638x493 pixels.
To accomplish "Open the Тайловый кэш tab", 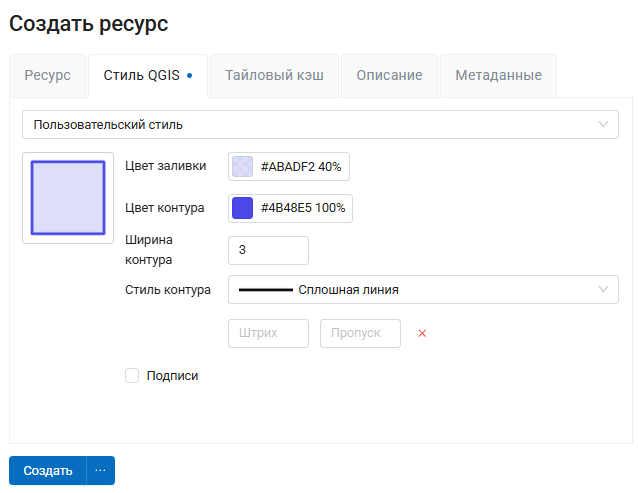I will 274,75.
